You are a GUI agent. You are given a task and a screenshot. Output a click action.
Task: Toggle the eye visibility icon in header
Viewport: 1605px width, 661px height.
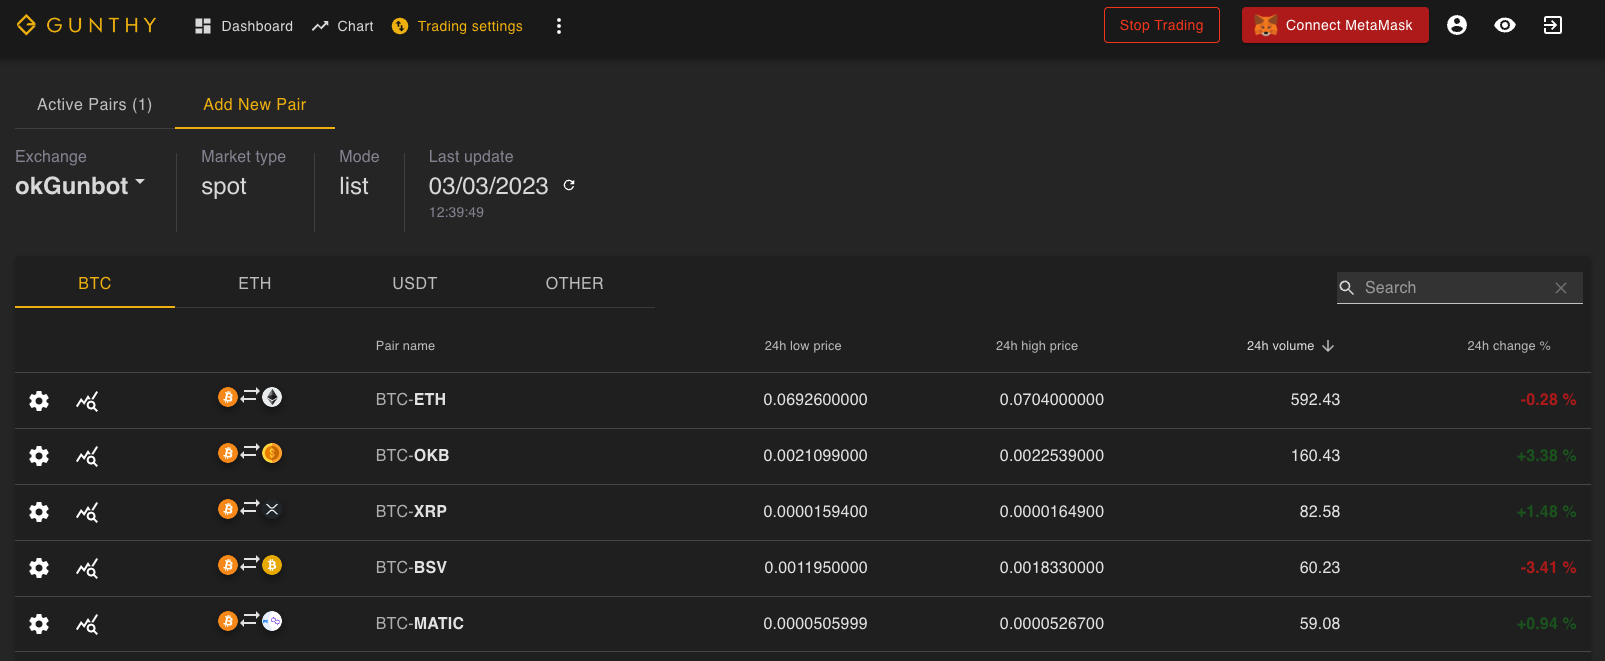(x=1505, y=25)
